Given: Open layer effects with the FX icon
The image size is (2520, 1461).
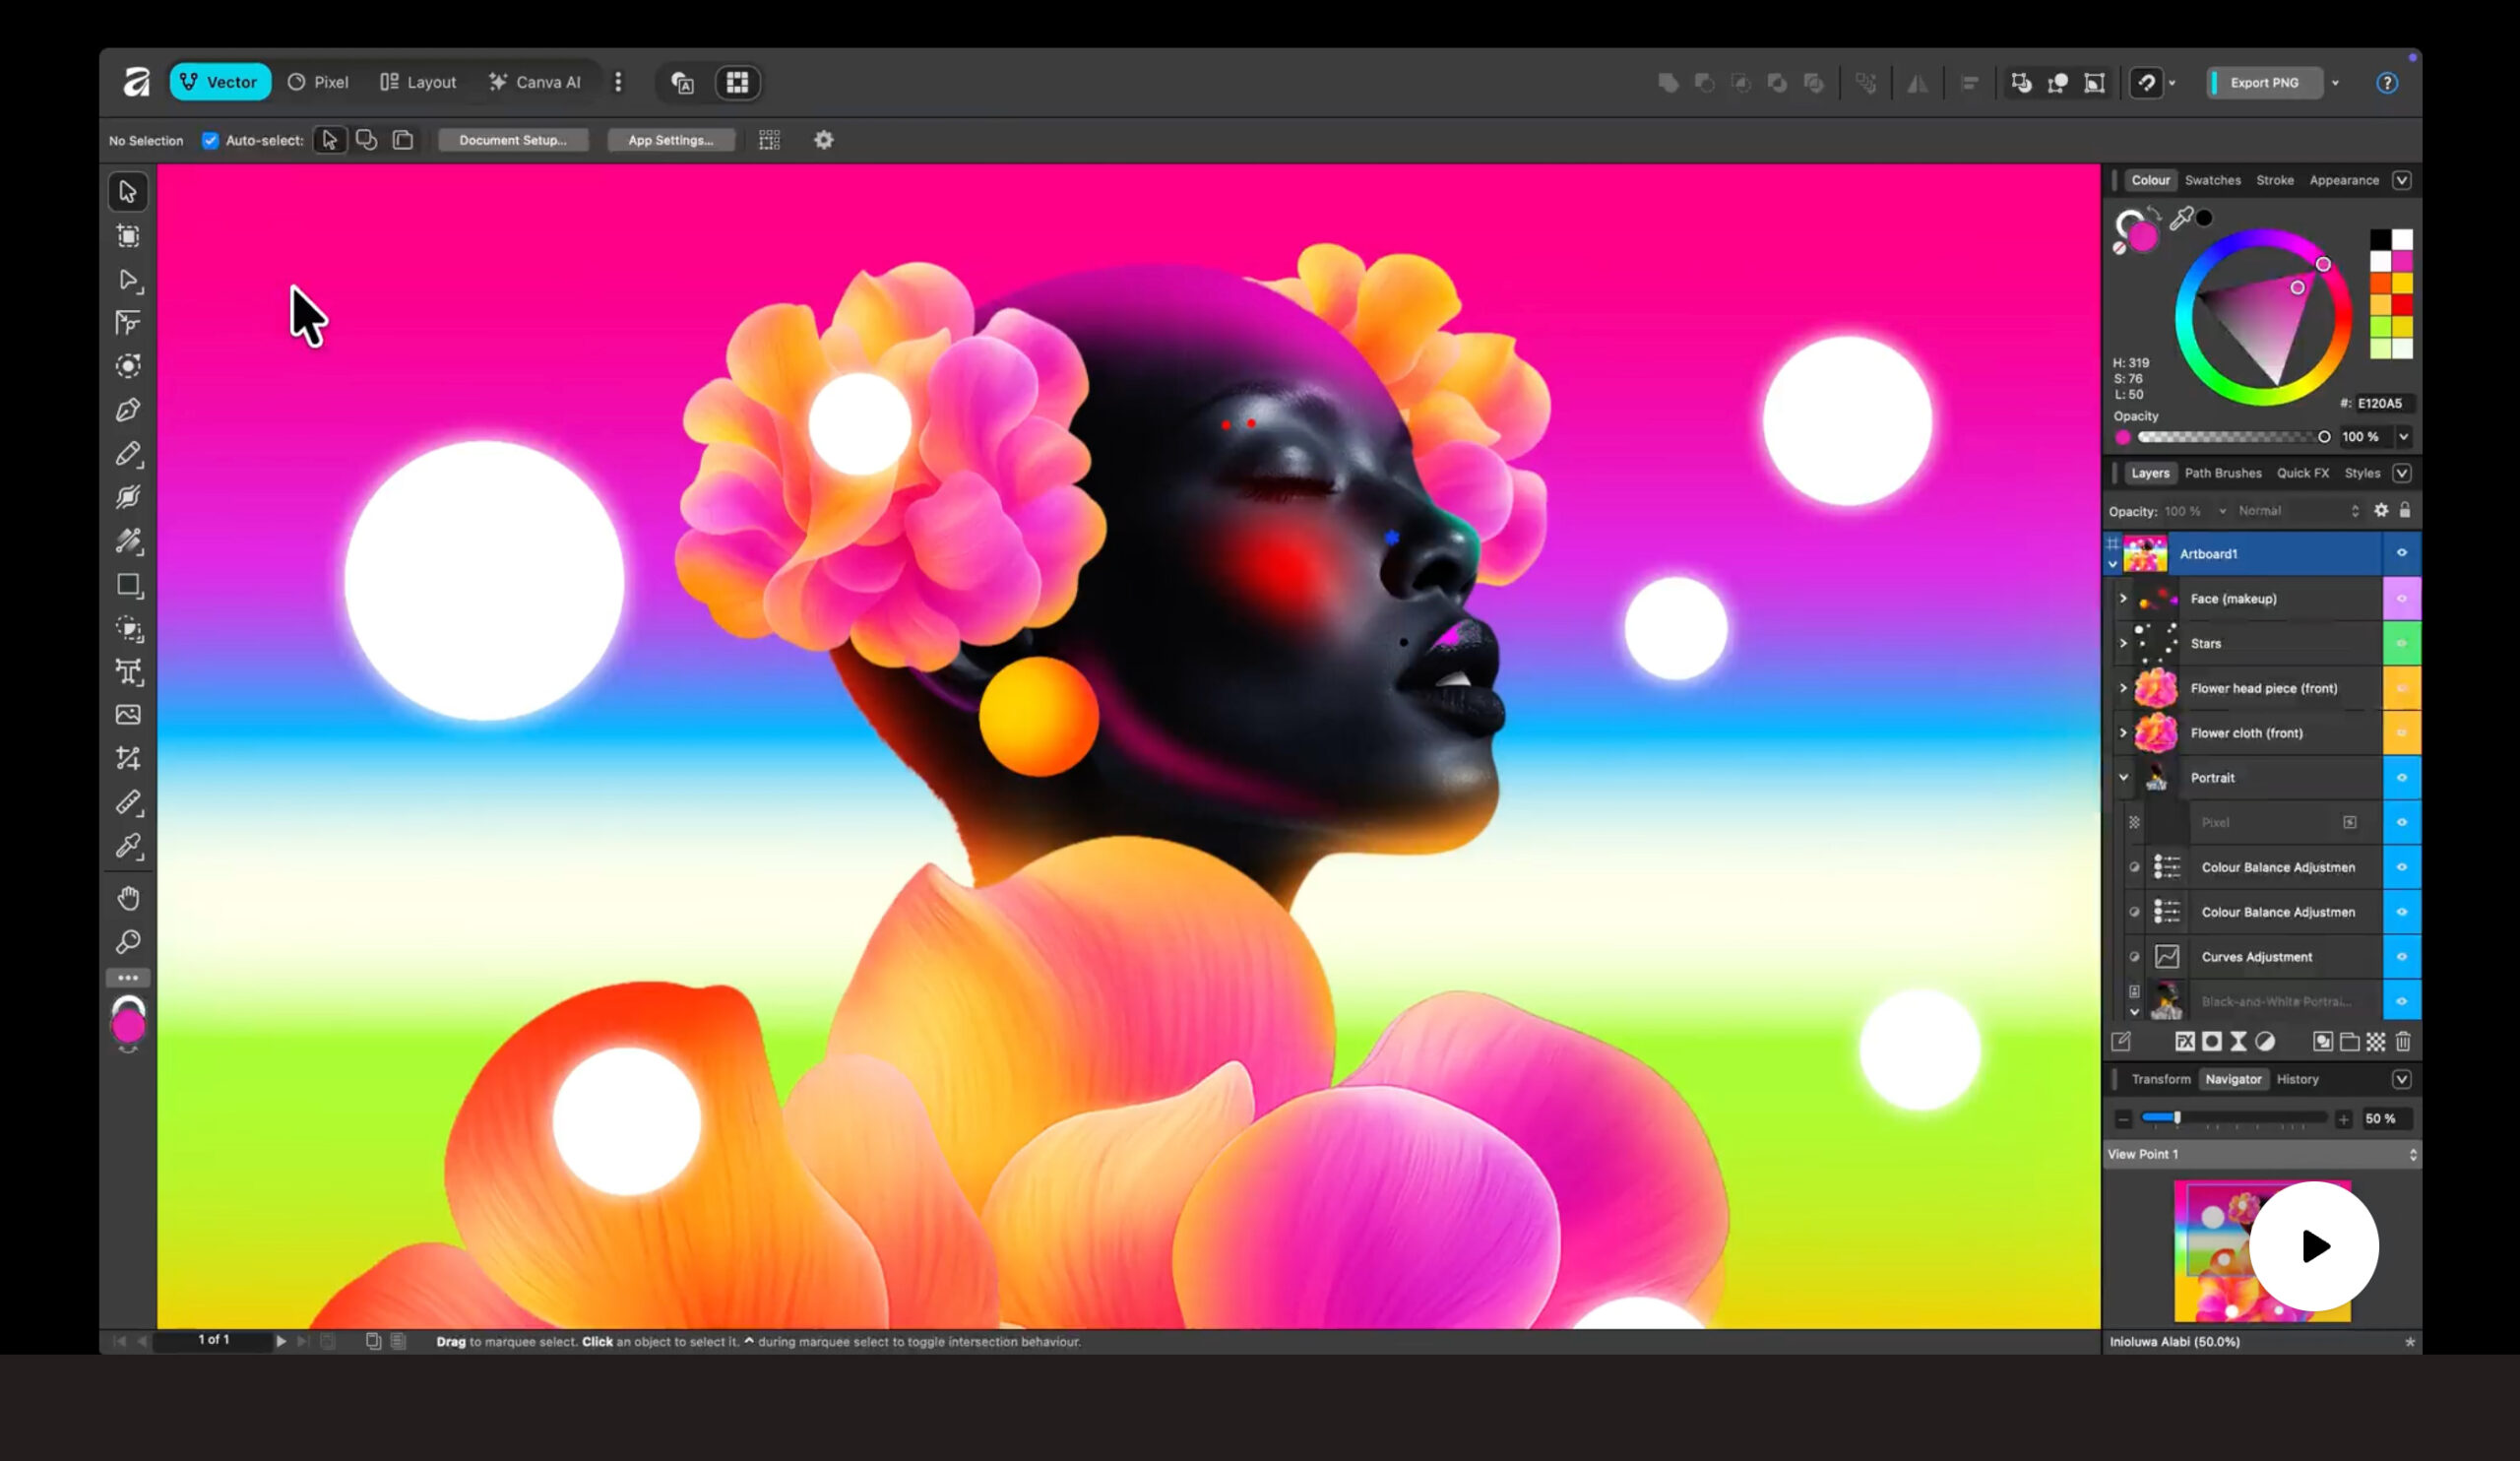Looking at the screenshot, I should tap(2184, 1042).
